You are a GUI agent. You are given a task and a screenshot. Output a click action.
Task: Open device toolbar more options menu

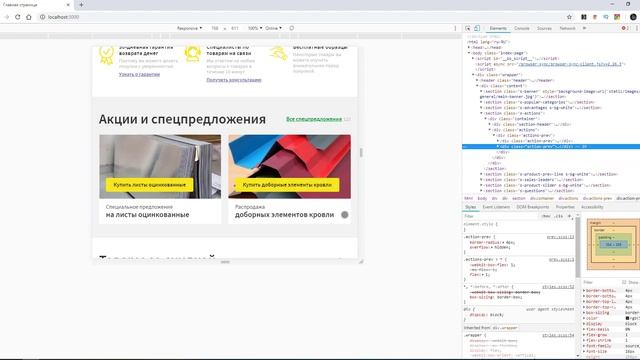click(456, 28)
